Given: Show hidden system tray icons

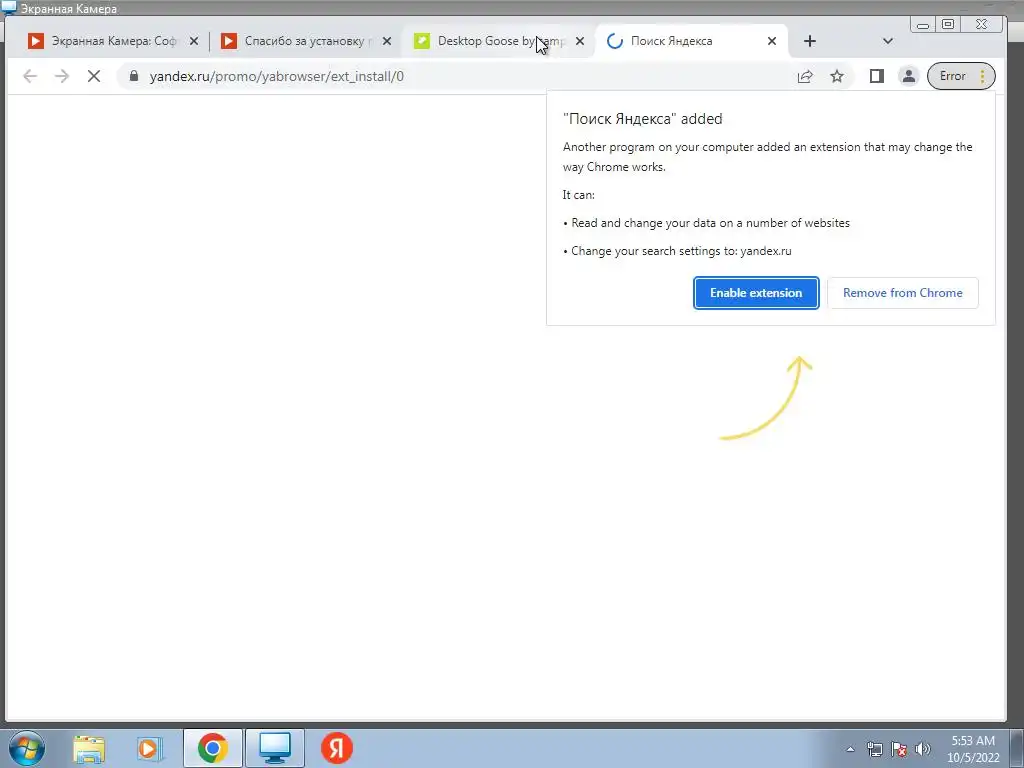Looking at the screenshot, I should (850, 749).
